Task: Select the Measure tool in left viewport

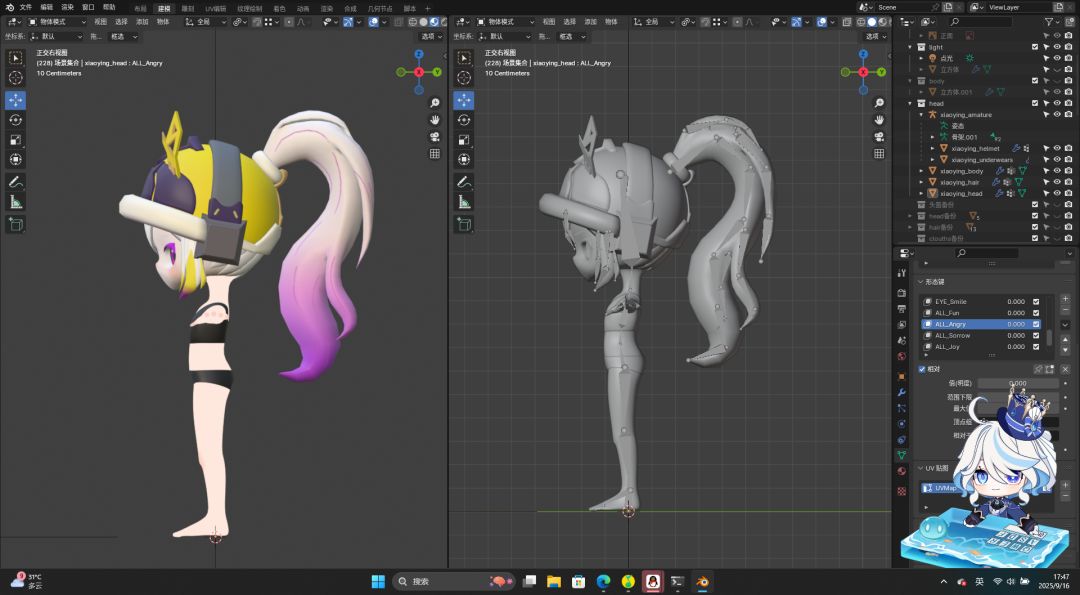Action: 15,202
